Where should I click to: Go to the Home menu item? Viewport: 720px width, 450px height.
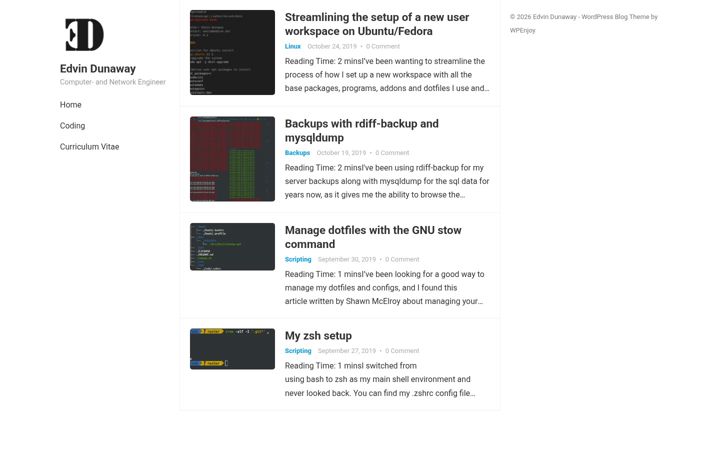click(x=71, y=105)
